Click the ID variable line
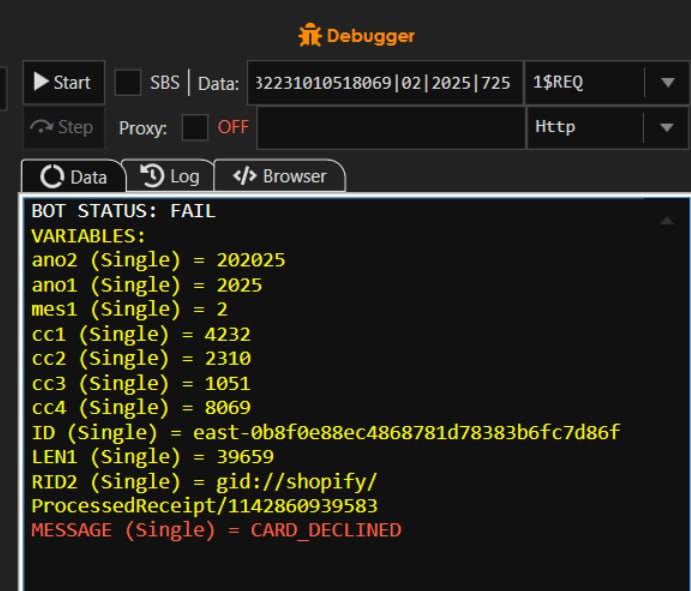691x591 pixels. [x=326, y=432]
